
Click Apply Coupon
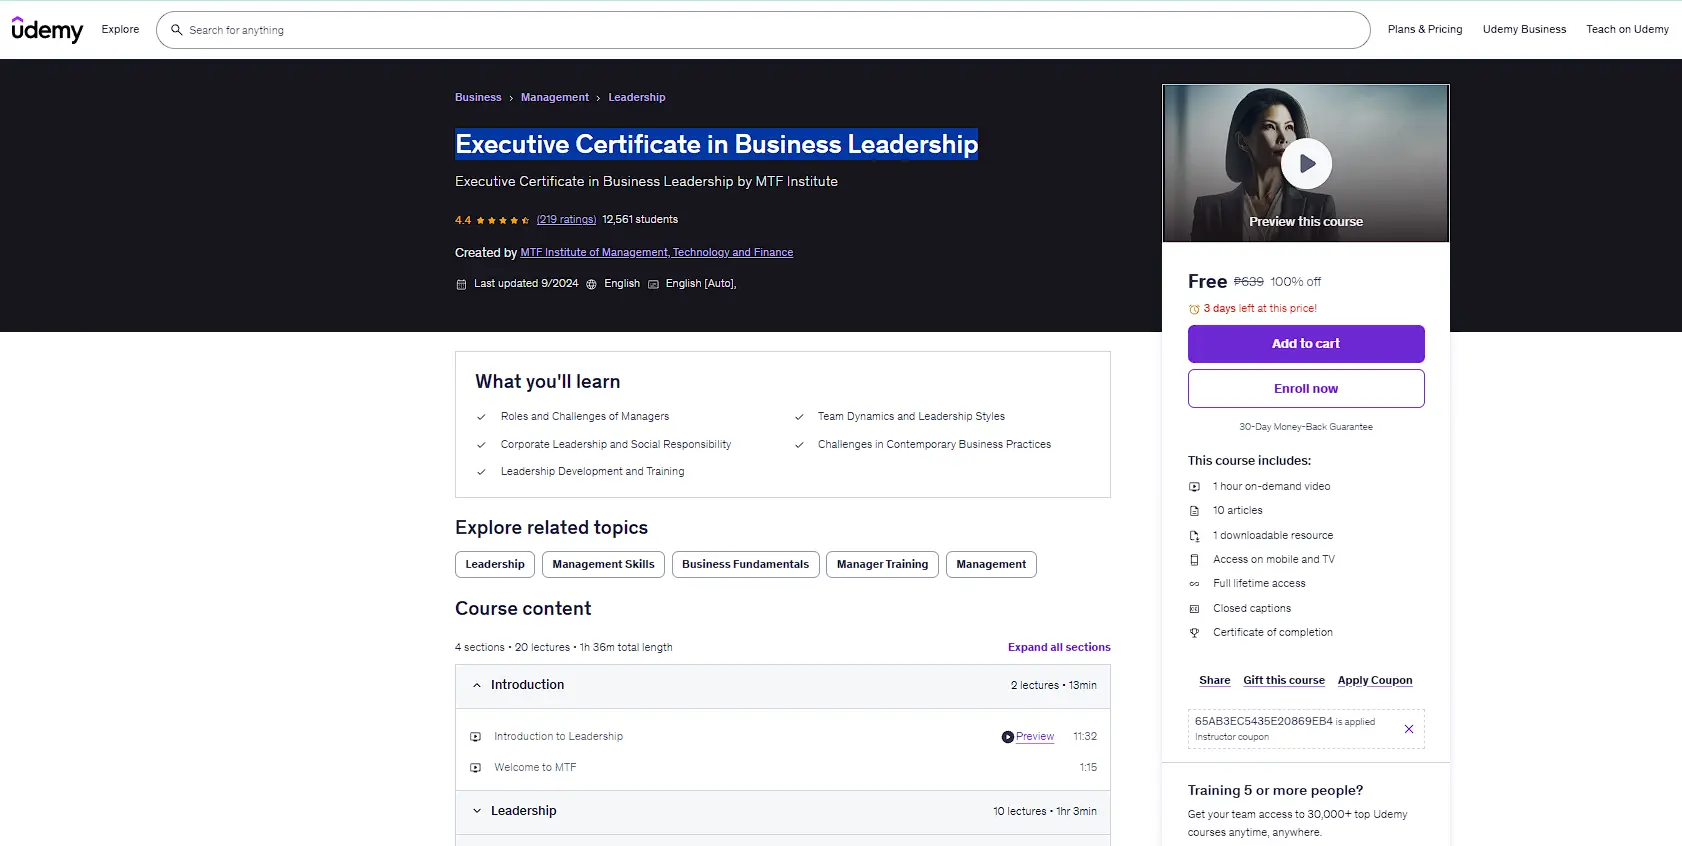pyautogui.click(x=1375, y=681)
